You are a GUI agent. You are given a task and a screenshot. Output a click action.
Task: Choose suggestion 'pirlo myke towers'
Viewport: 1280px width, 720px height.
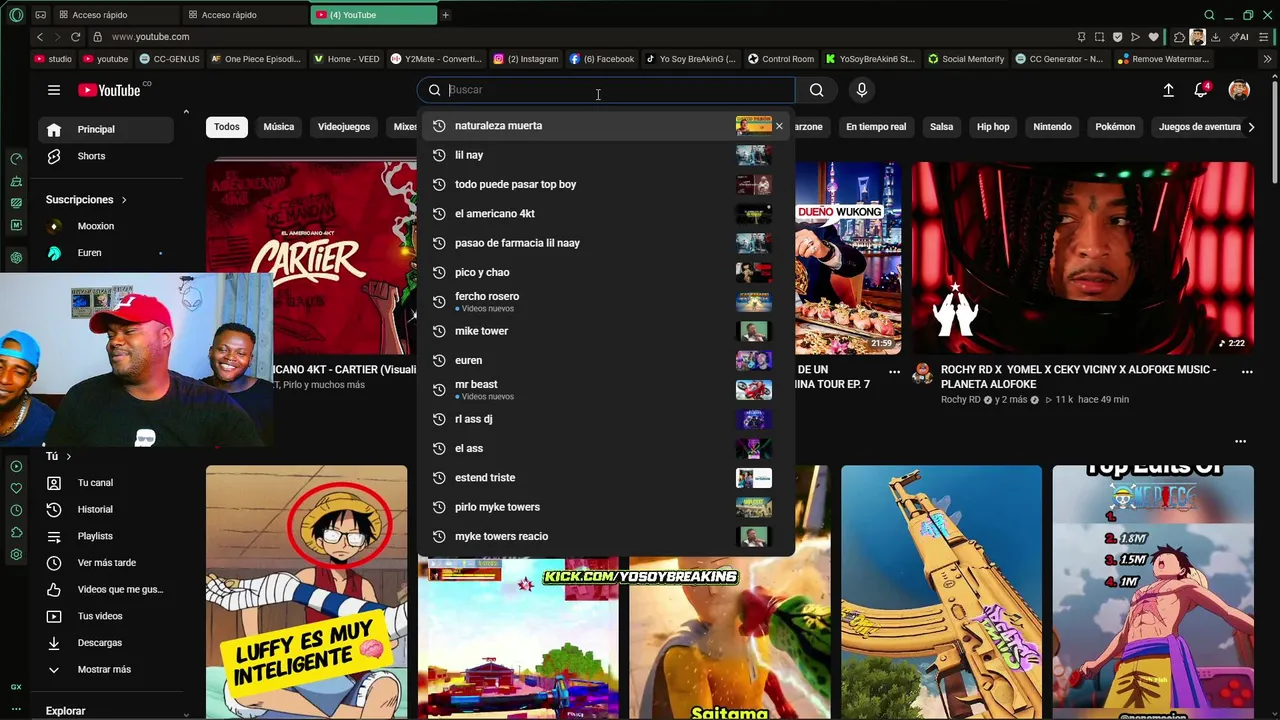point(606,507)
